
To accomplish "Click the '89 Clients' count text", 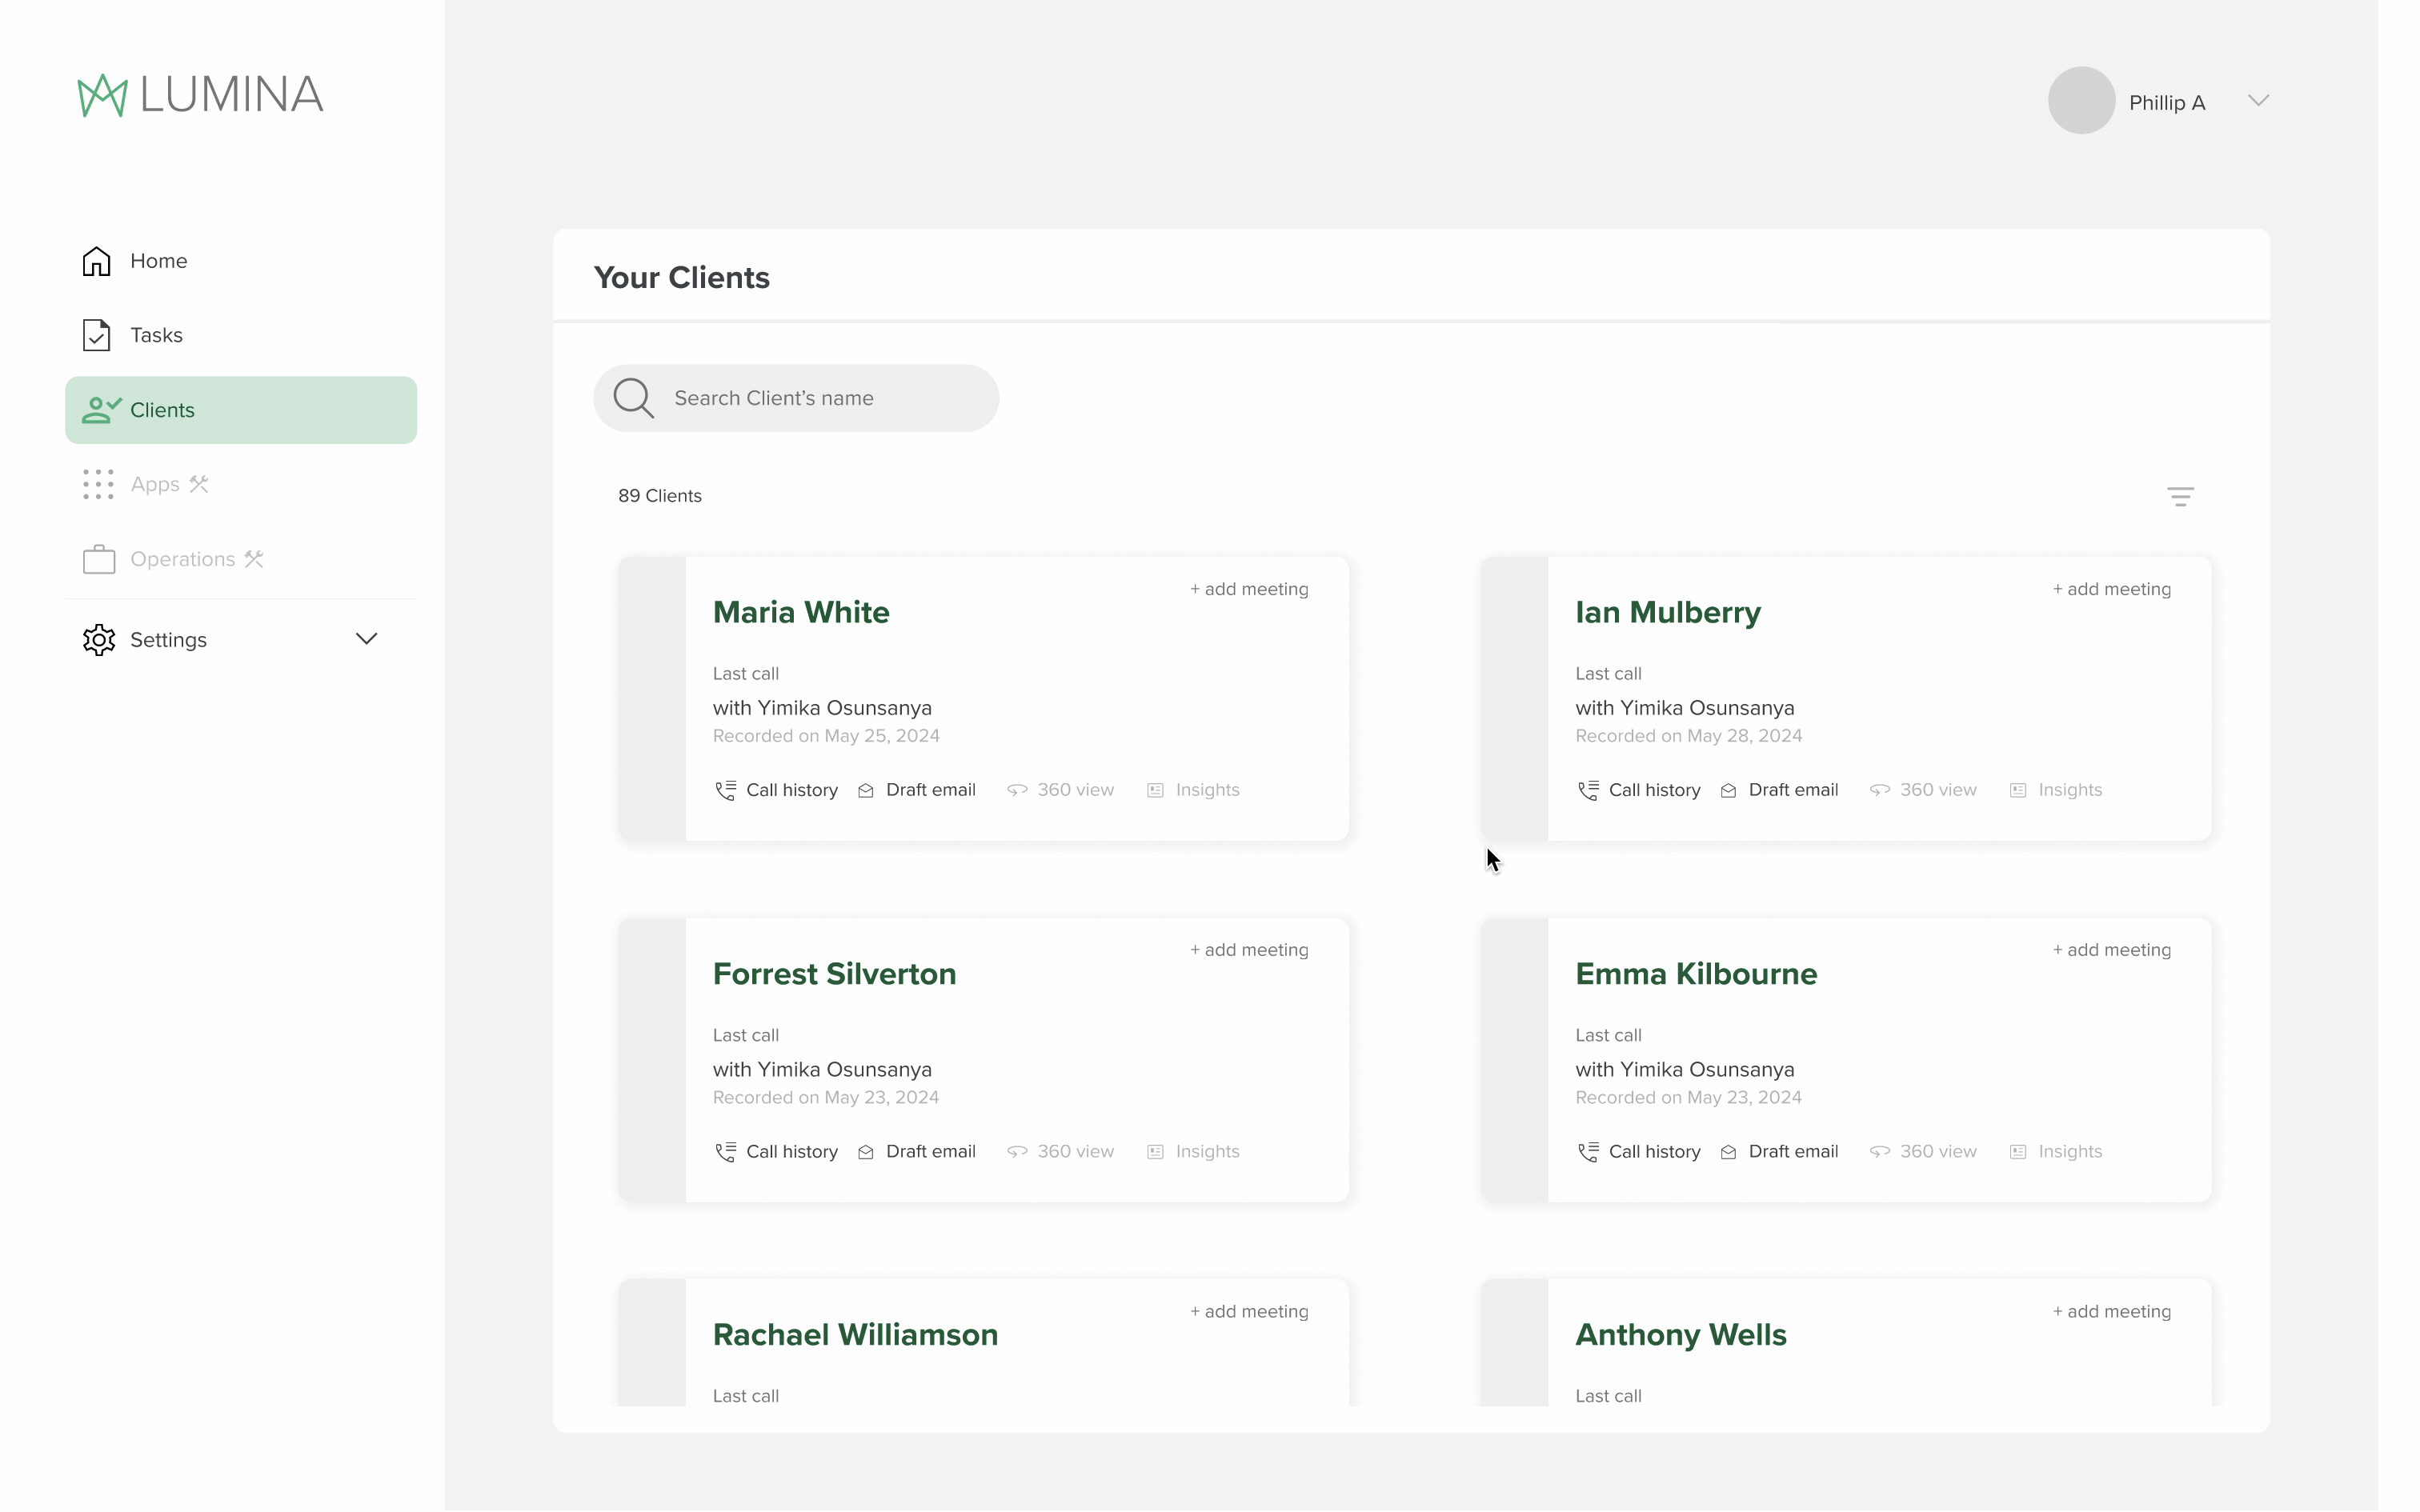I will click(660, 496).
